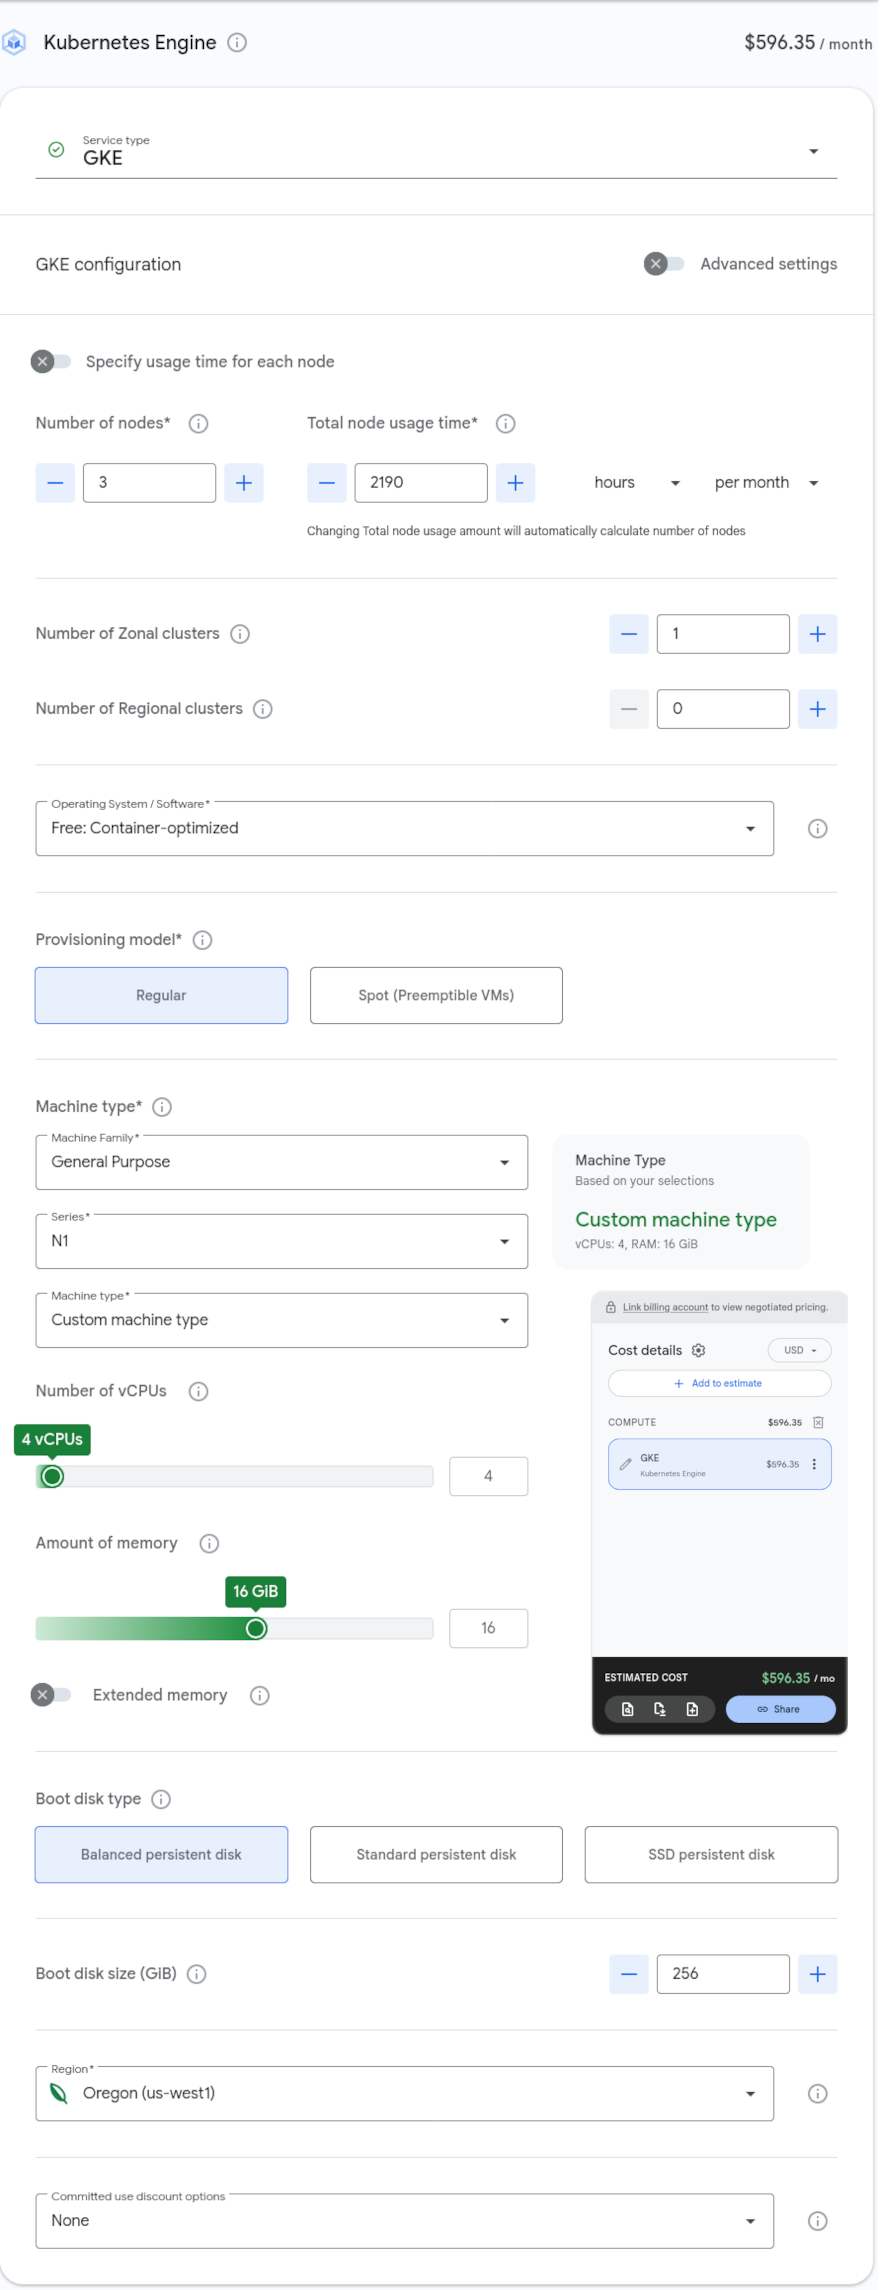Select Spot (Preemptible VMs) provisioning

[436, 996]
